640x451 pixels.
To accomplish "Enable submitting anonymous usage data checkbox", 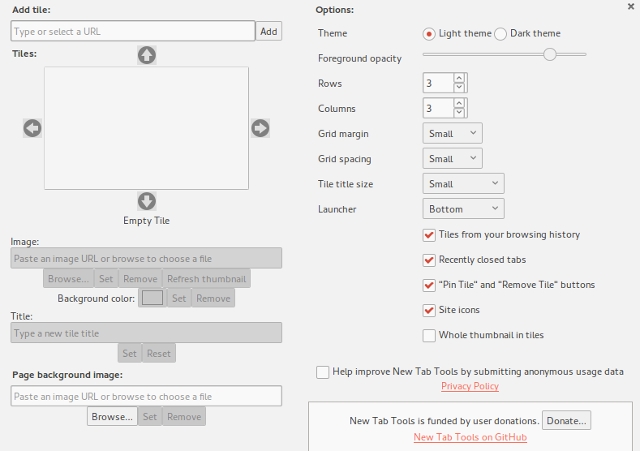I will [322, 372].
